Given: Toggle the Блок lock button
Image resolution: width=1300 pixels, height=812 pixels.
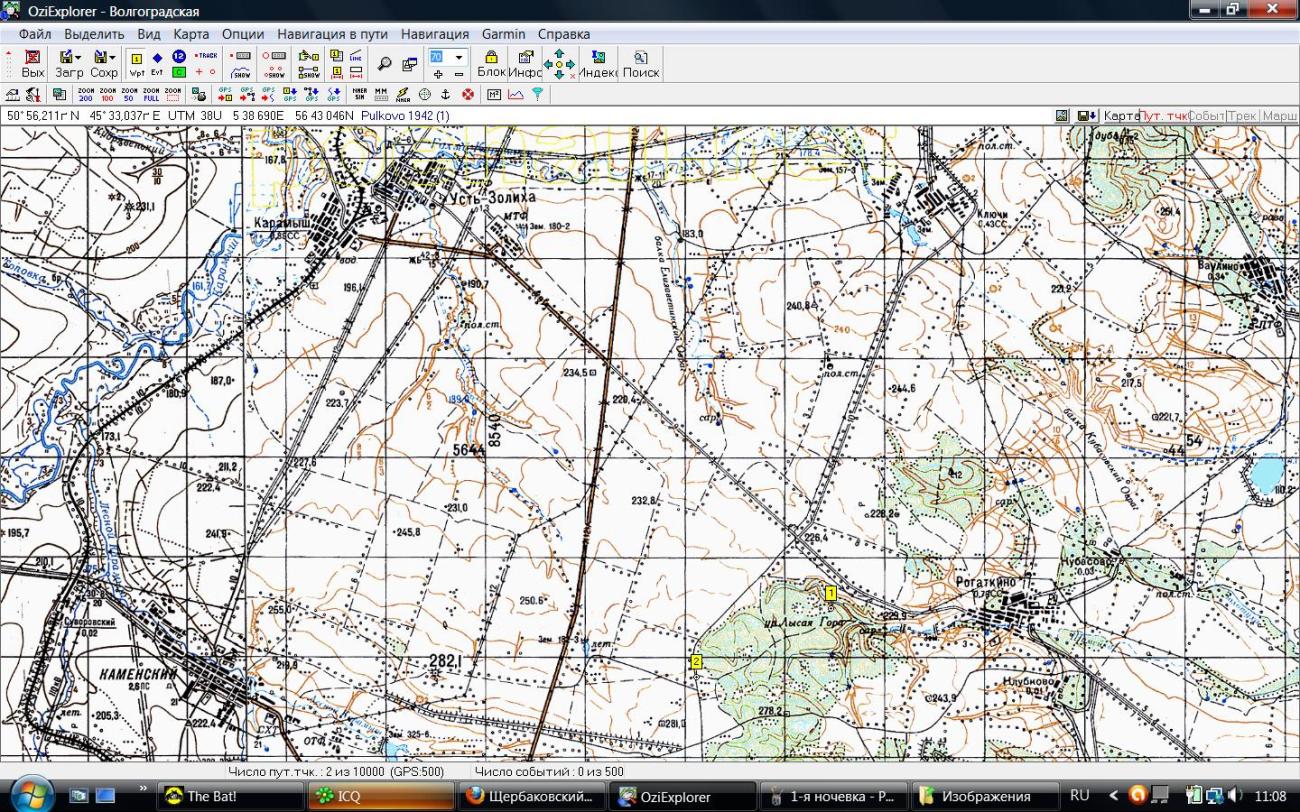Looking at the screenshot, I should coord(492,64).
